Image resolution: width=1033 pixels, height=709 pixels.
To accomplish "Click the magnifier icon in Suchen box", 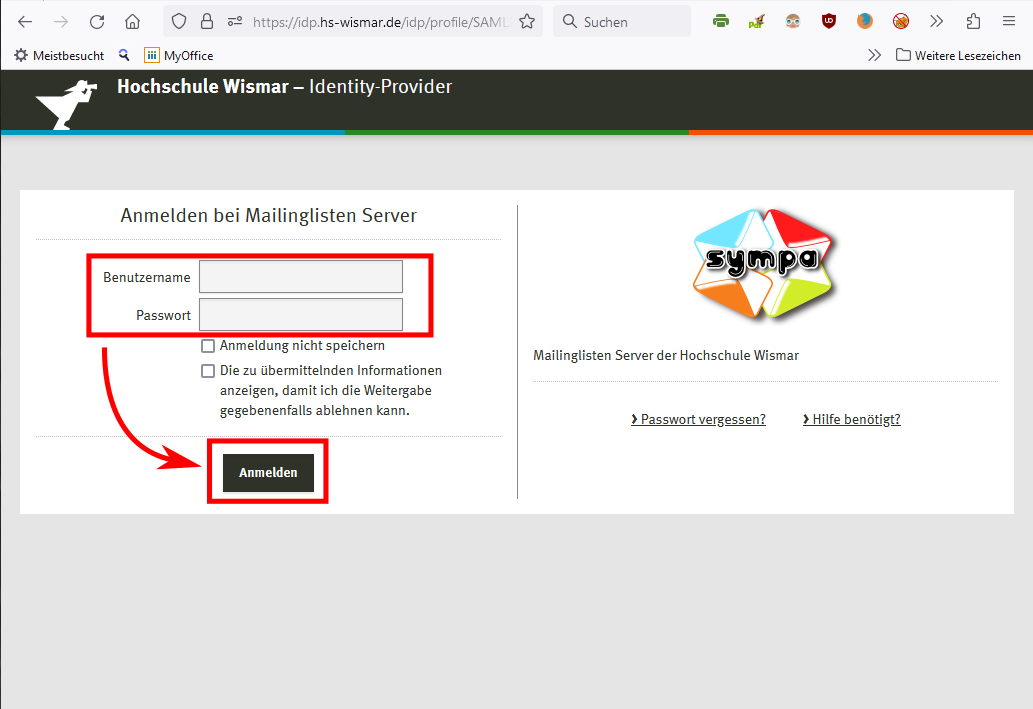I will pos(569,22).
